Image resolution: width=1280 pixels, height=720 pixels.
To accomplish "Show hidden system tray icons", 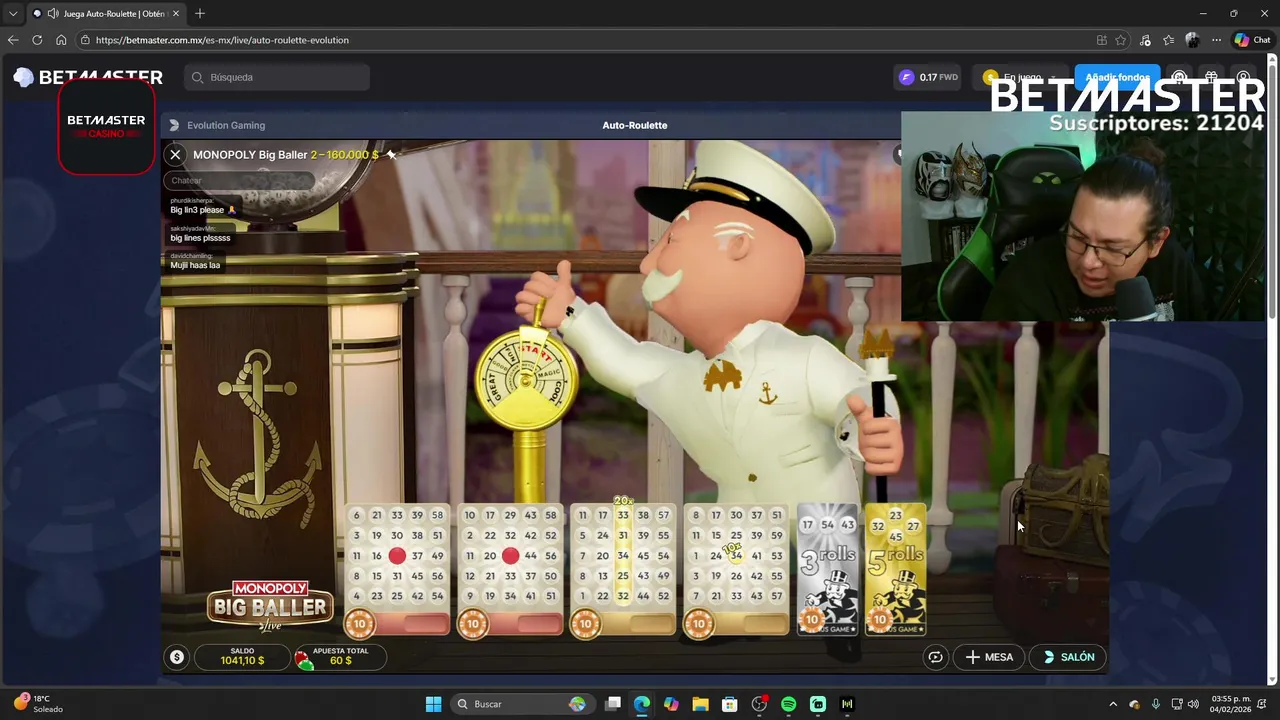I will pos(1113,704).
